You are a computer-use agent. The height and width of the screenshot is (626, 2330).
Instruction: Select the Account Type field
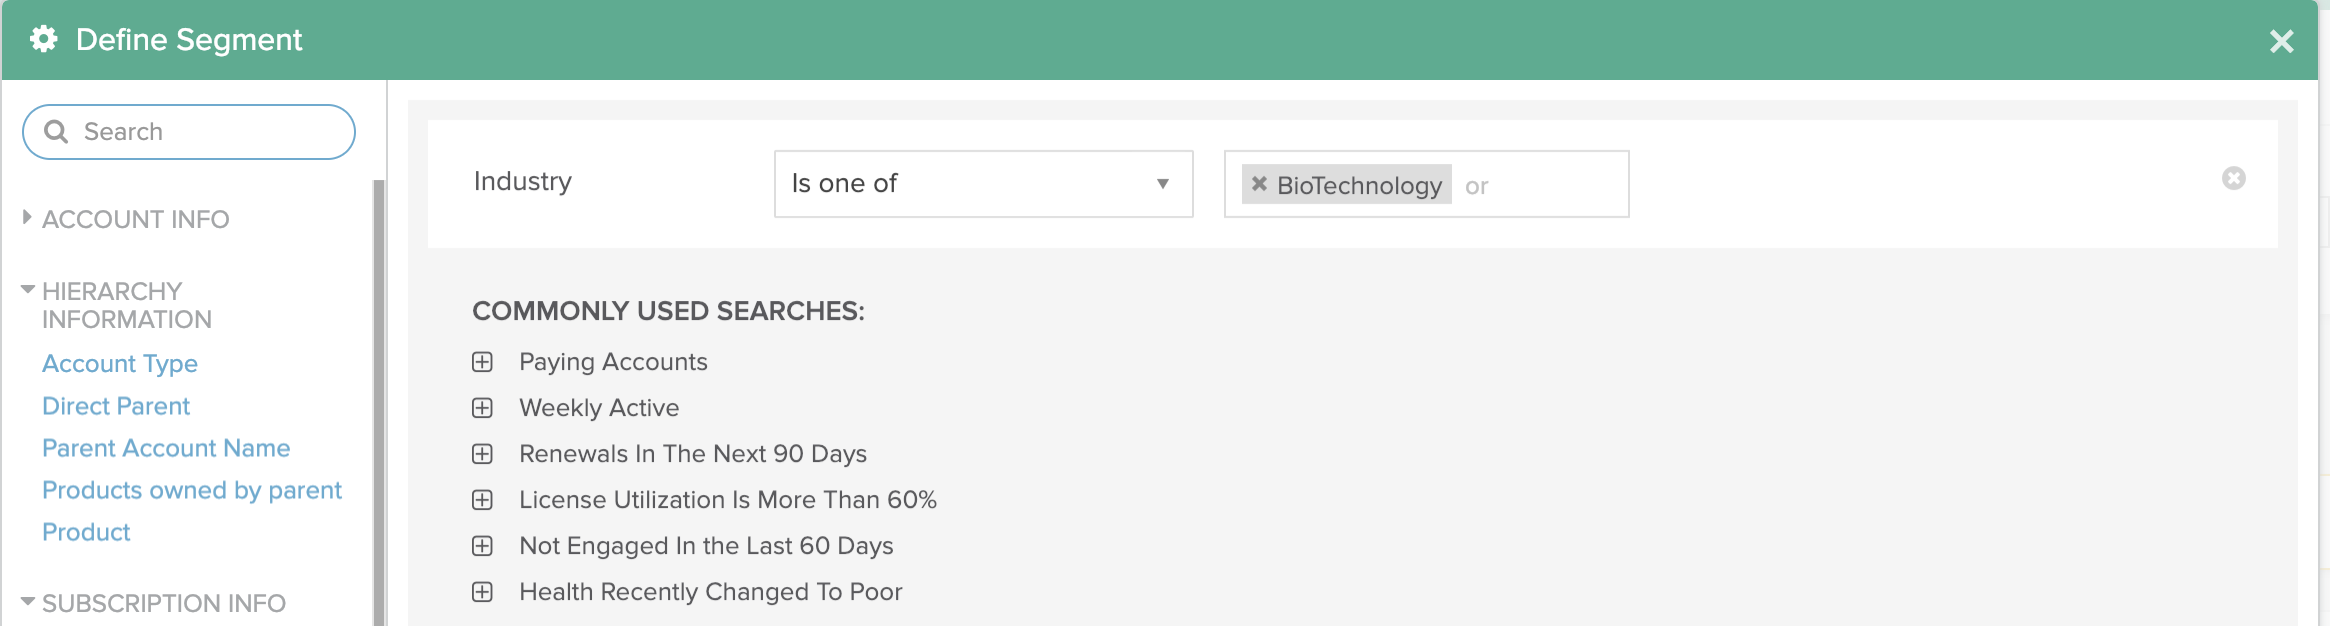pyautogui.click(x=120, y=364)
